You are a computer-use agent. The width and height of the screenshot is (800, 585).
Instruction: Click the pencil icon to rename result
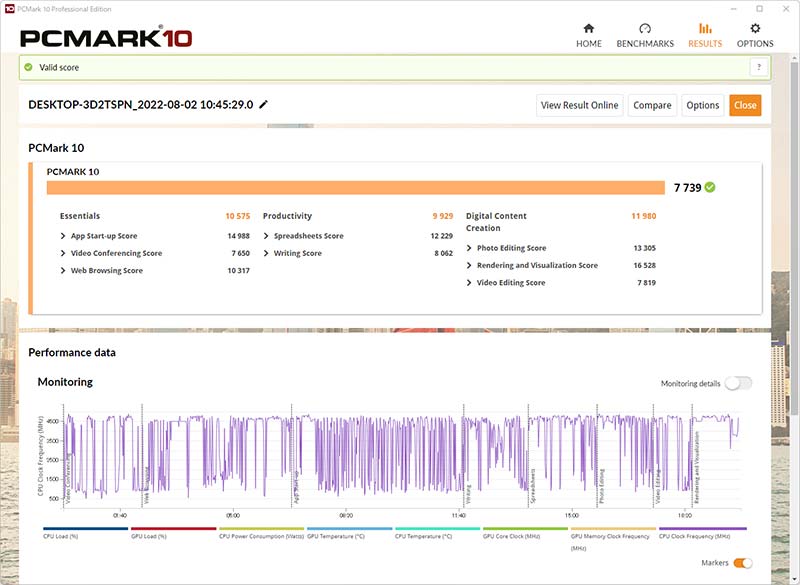click(x=264, y=104)
